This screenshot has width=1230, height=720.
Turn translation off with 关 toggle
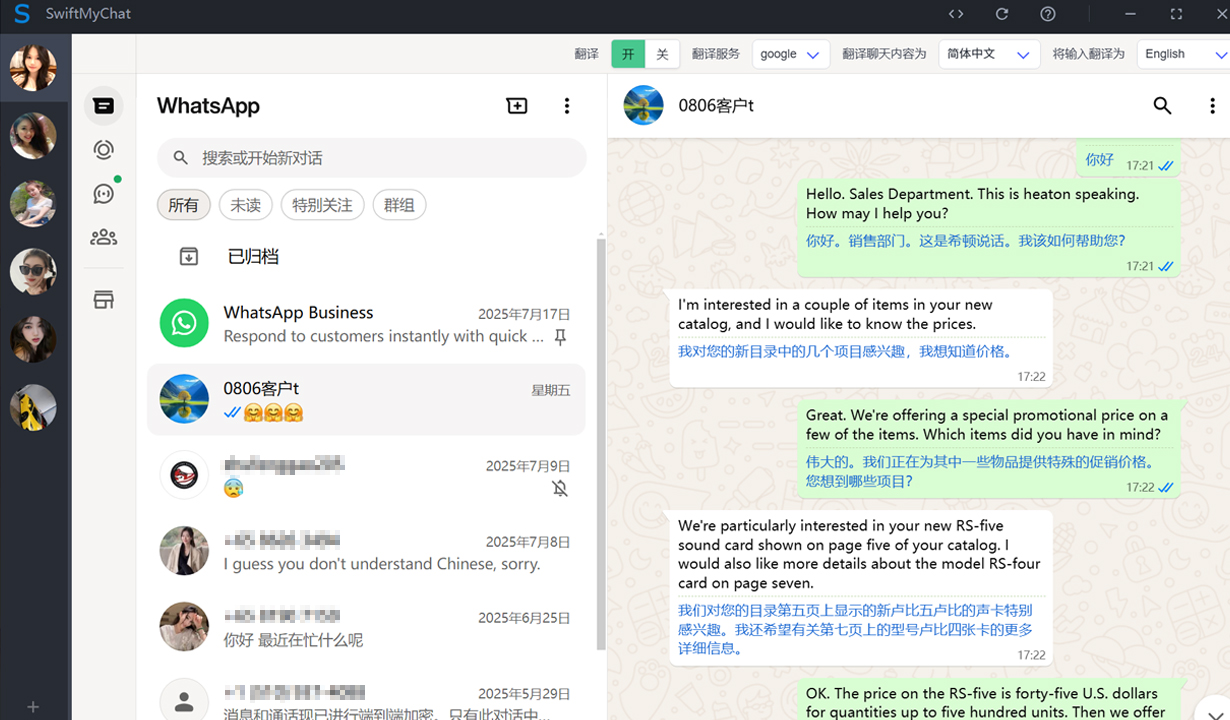click(662, 54)
